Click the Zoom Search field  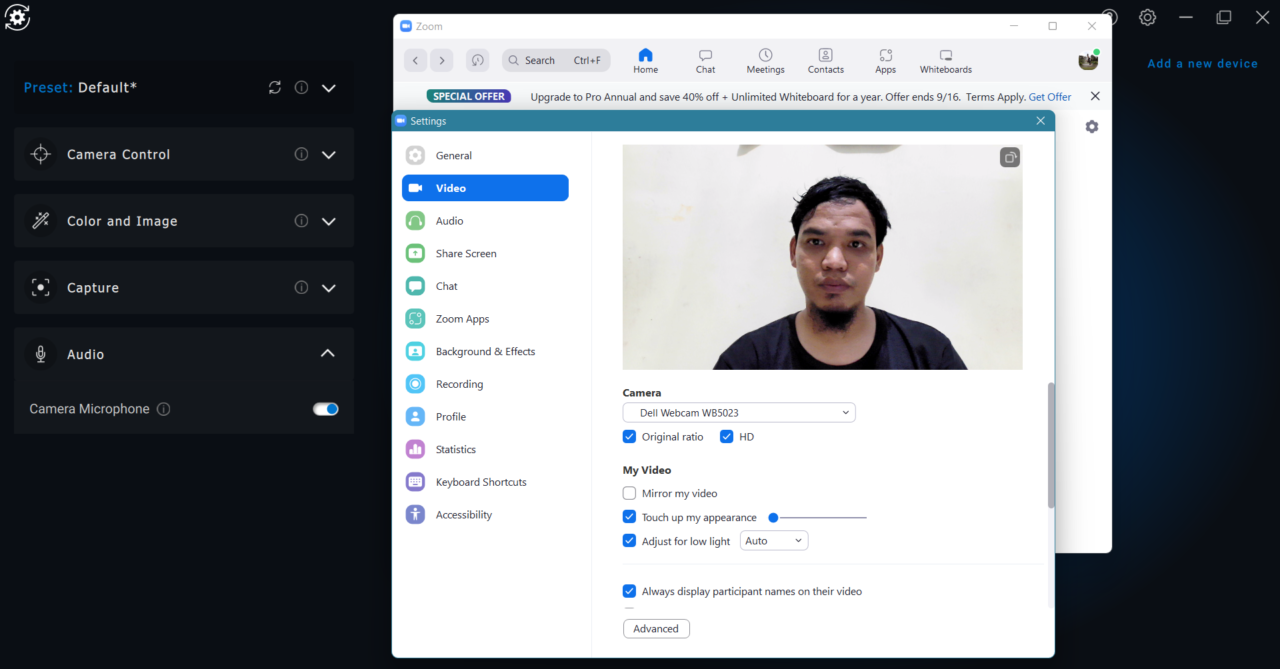click(x=555, y=60)
